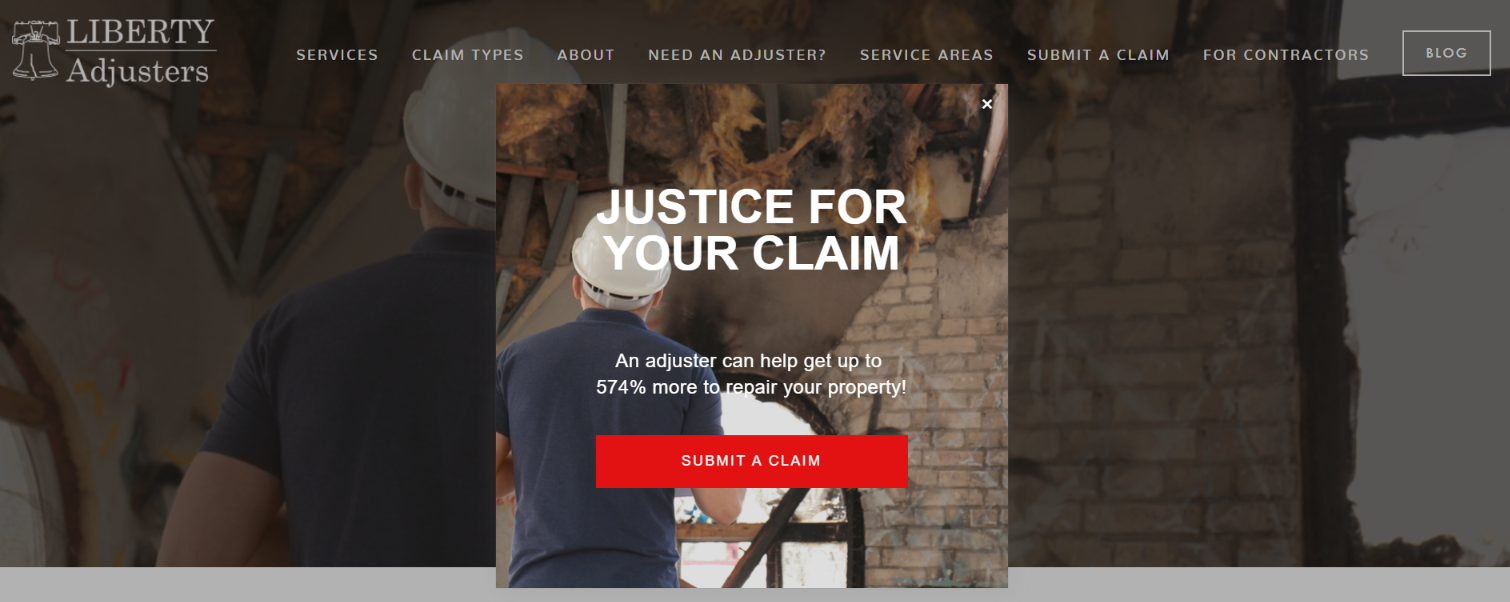
Task: Close the popup with the X icon
Action: [x=987, y=104]
